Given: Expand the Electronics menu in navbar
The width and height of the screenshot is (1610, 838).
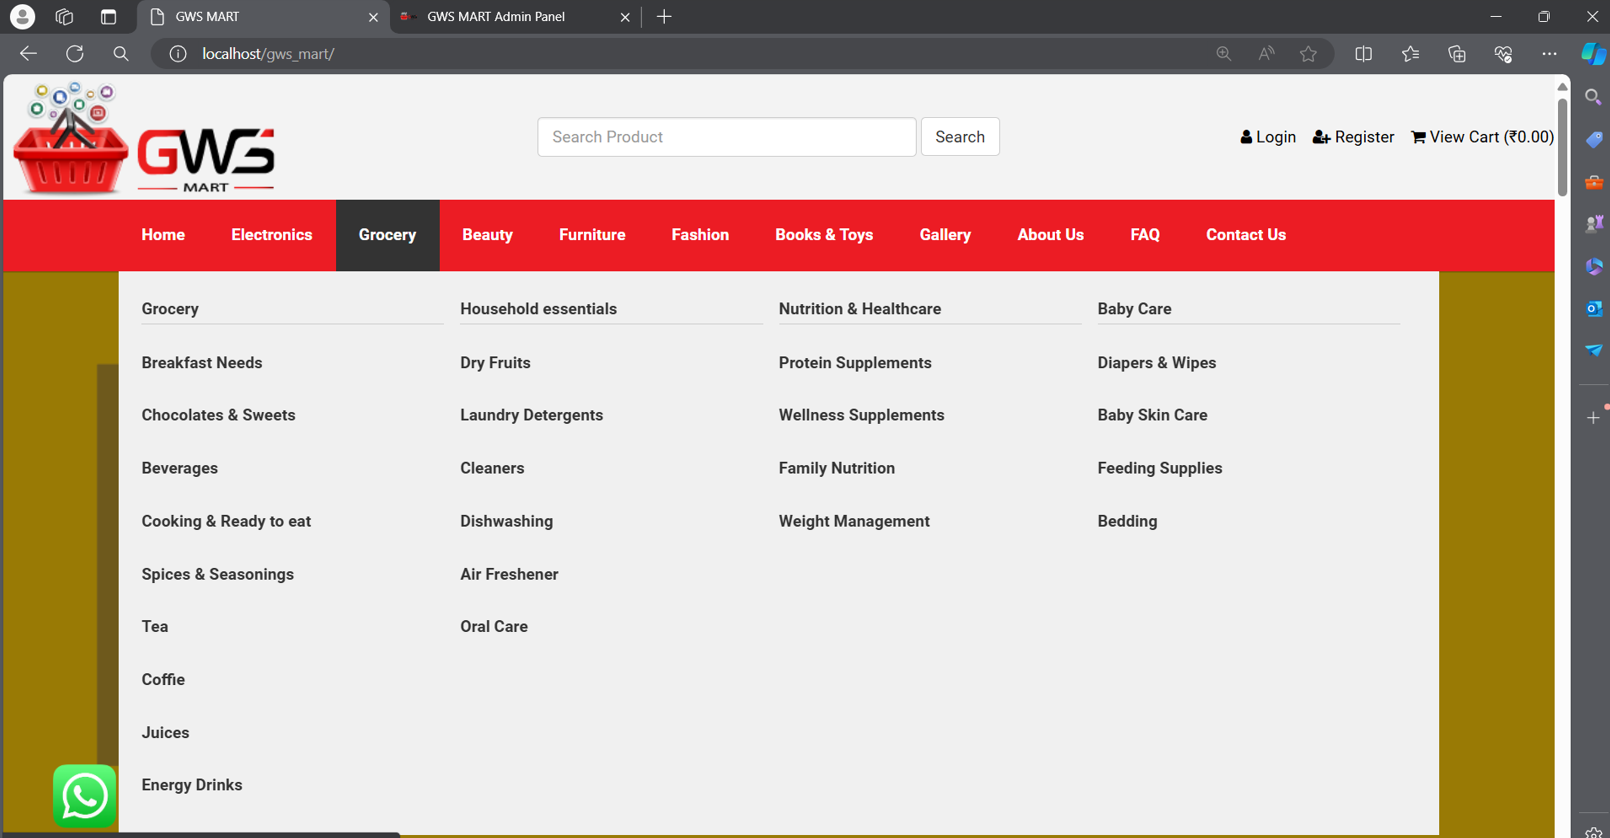Looking at the screenshot, I should coord(271,235).
